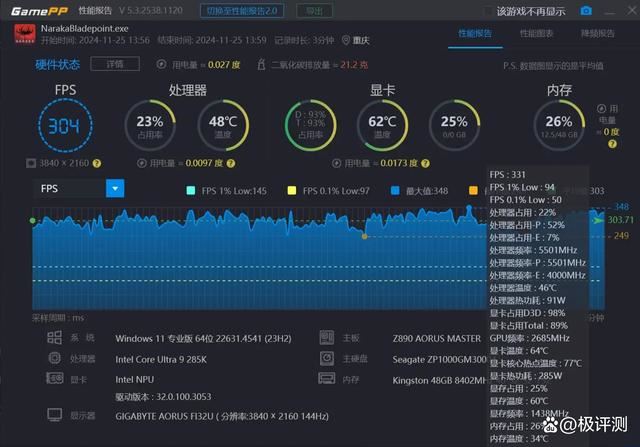This screenshot has height=447, width=640.
Task: Click the GIGABYTE AORUS FI32U display text
Action: click(x=222, y=416)
